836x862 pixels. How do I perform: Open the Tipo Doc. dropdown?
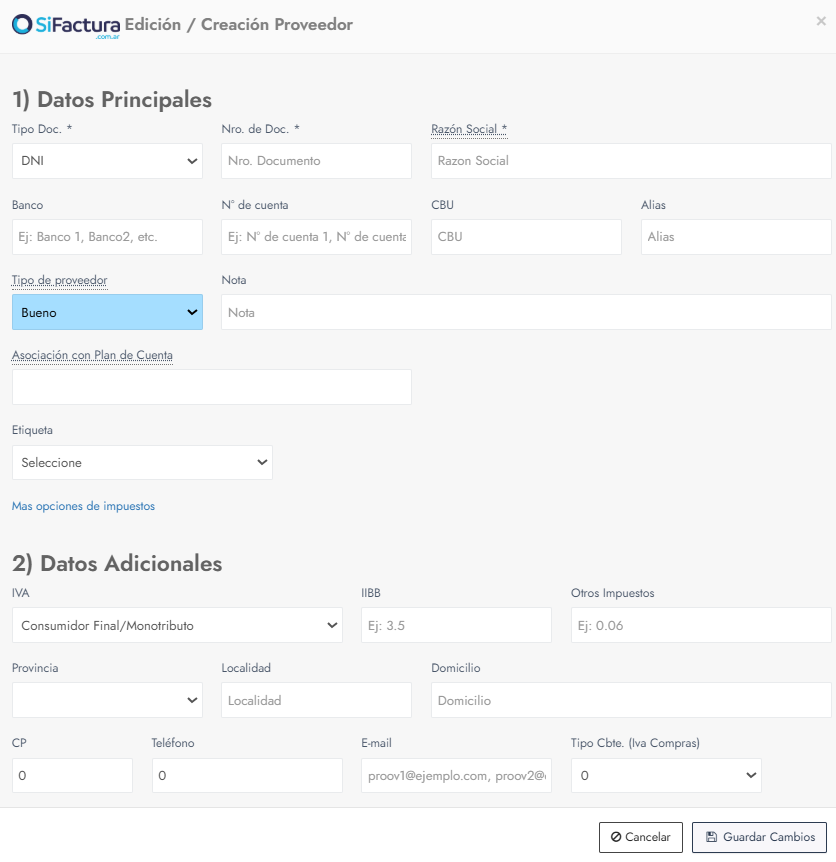click(x=107, y=161)
